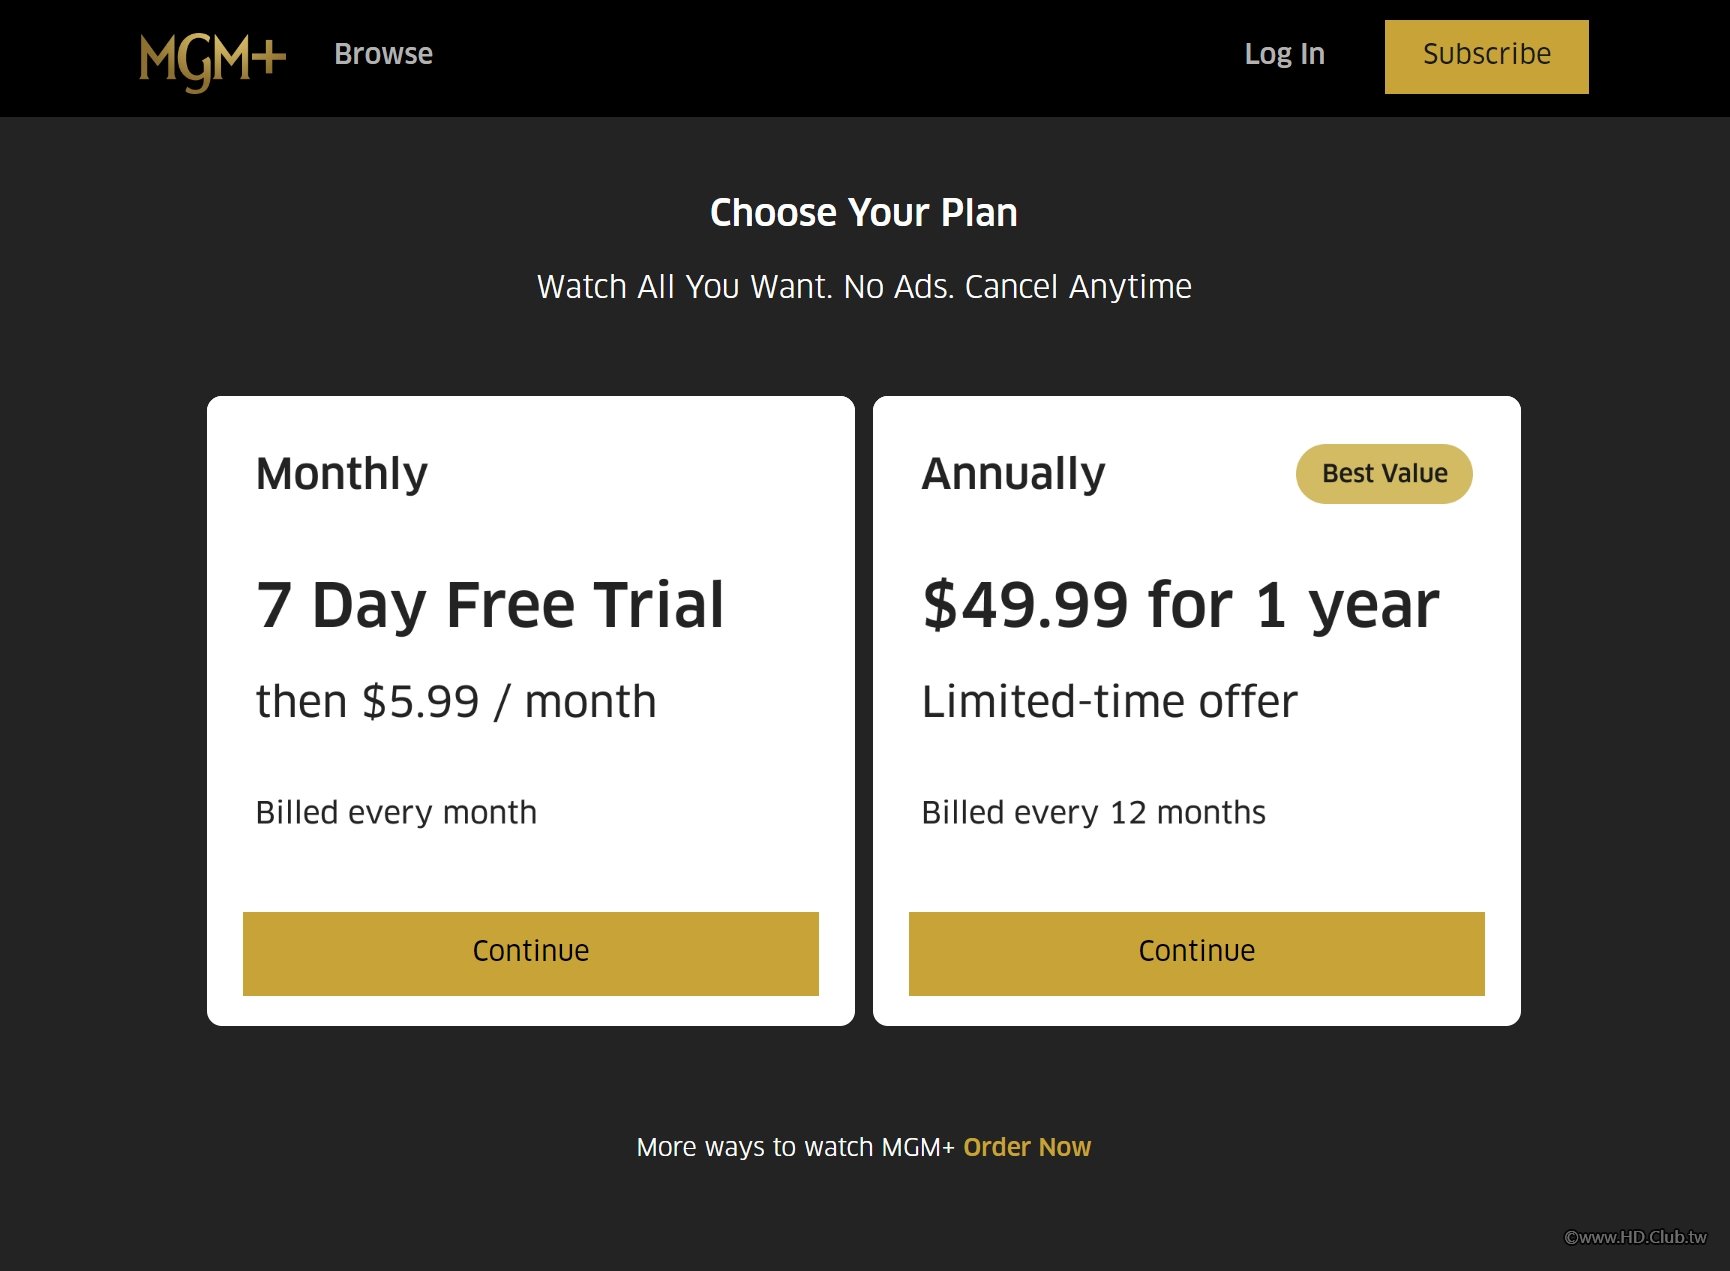The width and height of the screenshot is (1730, 1271).
Task: Click the MGM+ logo
Action: click(212, 58)
